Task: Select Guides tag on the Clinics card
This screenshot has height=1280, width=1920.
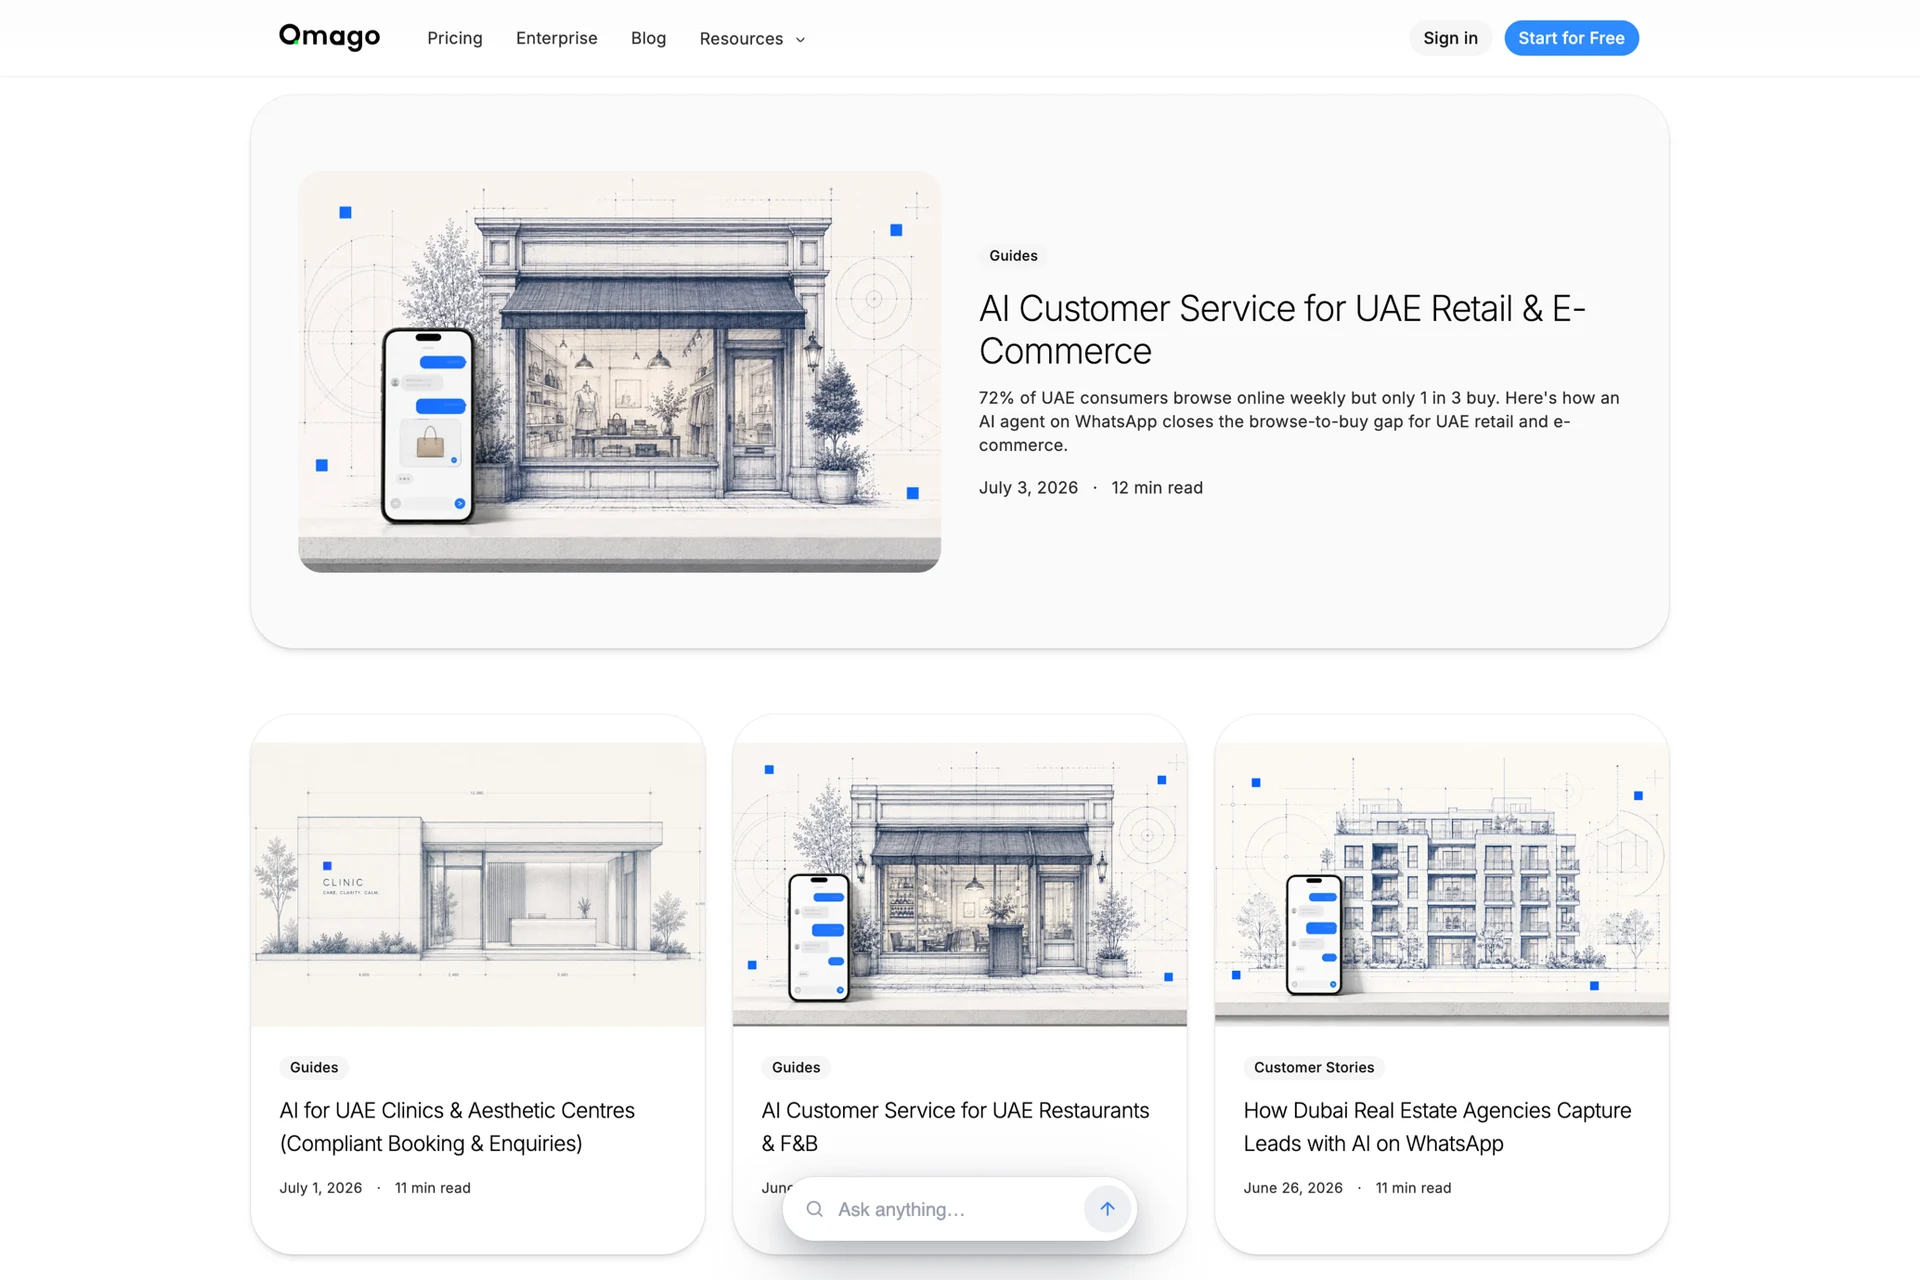Action: point(314,1067)
